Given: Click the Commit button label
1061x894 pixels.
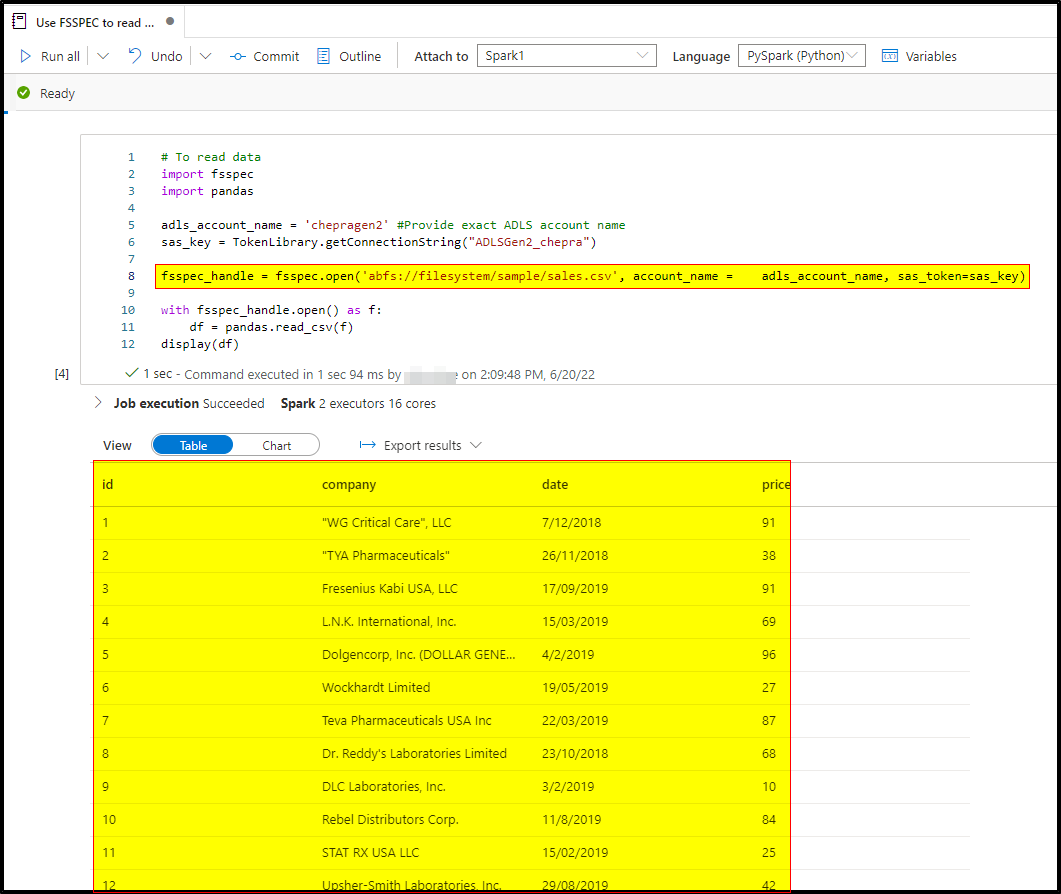Looking at the screenshot, I should [276, 56].
